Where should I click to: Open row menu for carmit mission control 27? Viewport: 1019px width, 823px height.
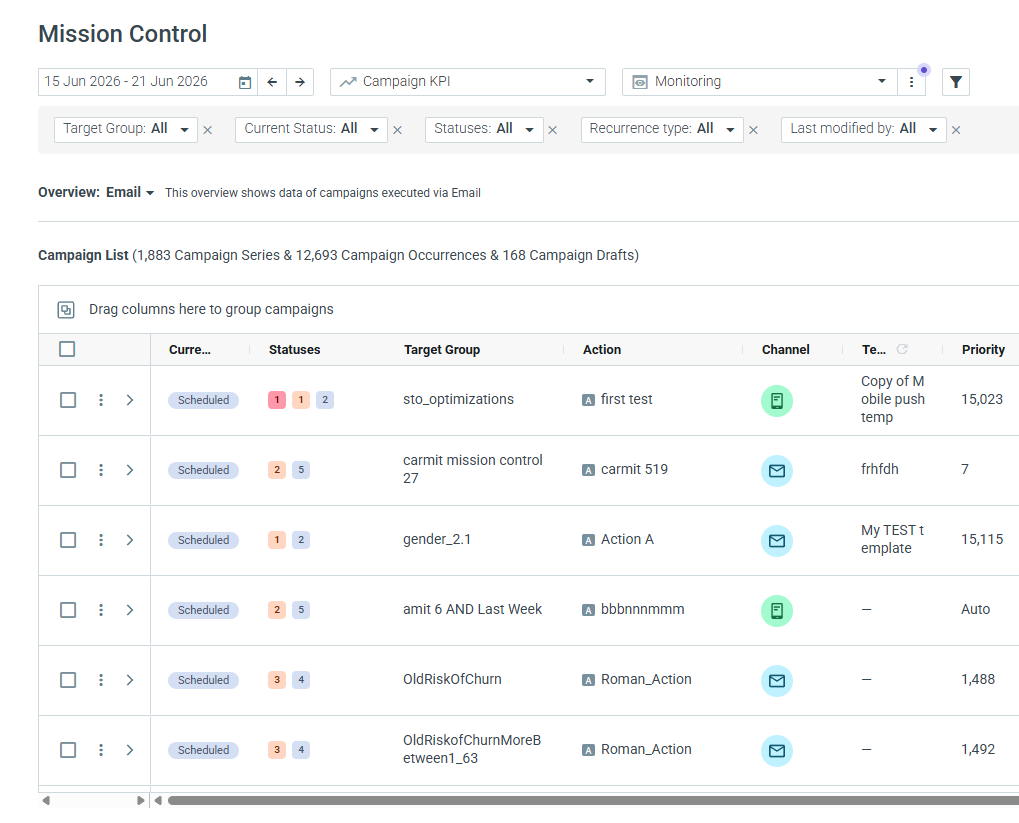coord(101,470)
